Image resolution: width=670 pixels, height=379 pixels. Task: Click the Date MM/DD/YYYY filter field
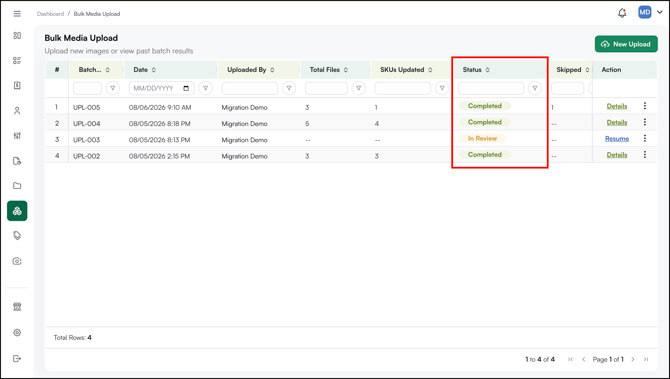click(x=161, y=88)
